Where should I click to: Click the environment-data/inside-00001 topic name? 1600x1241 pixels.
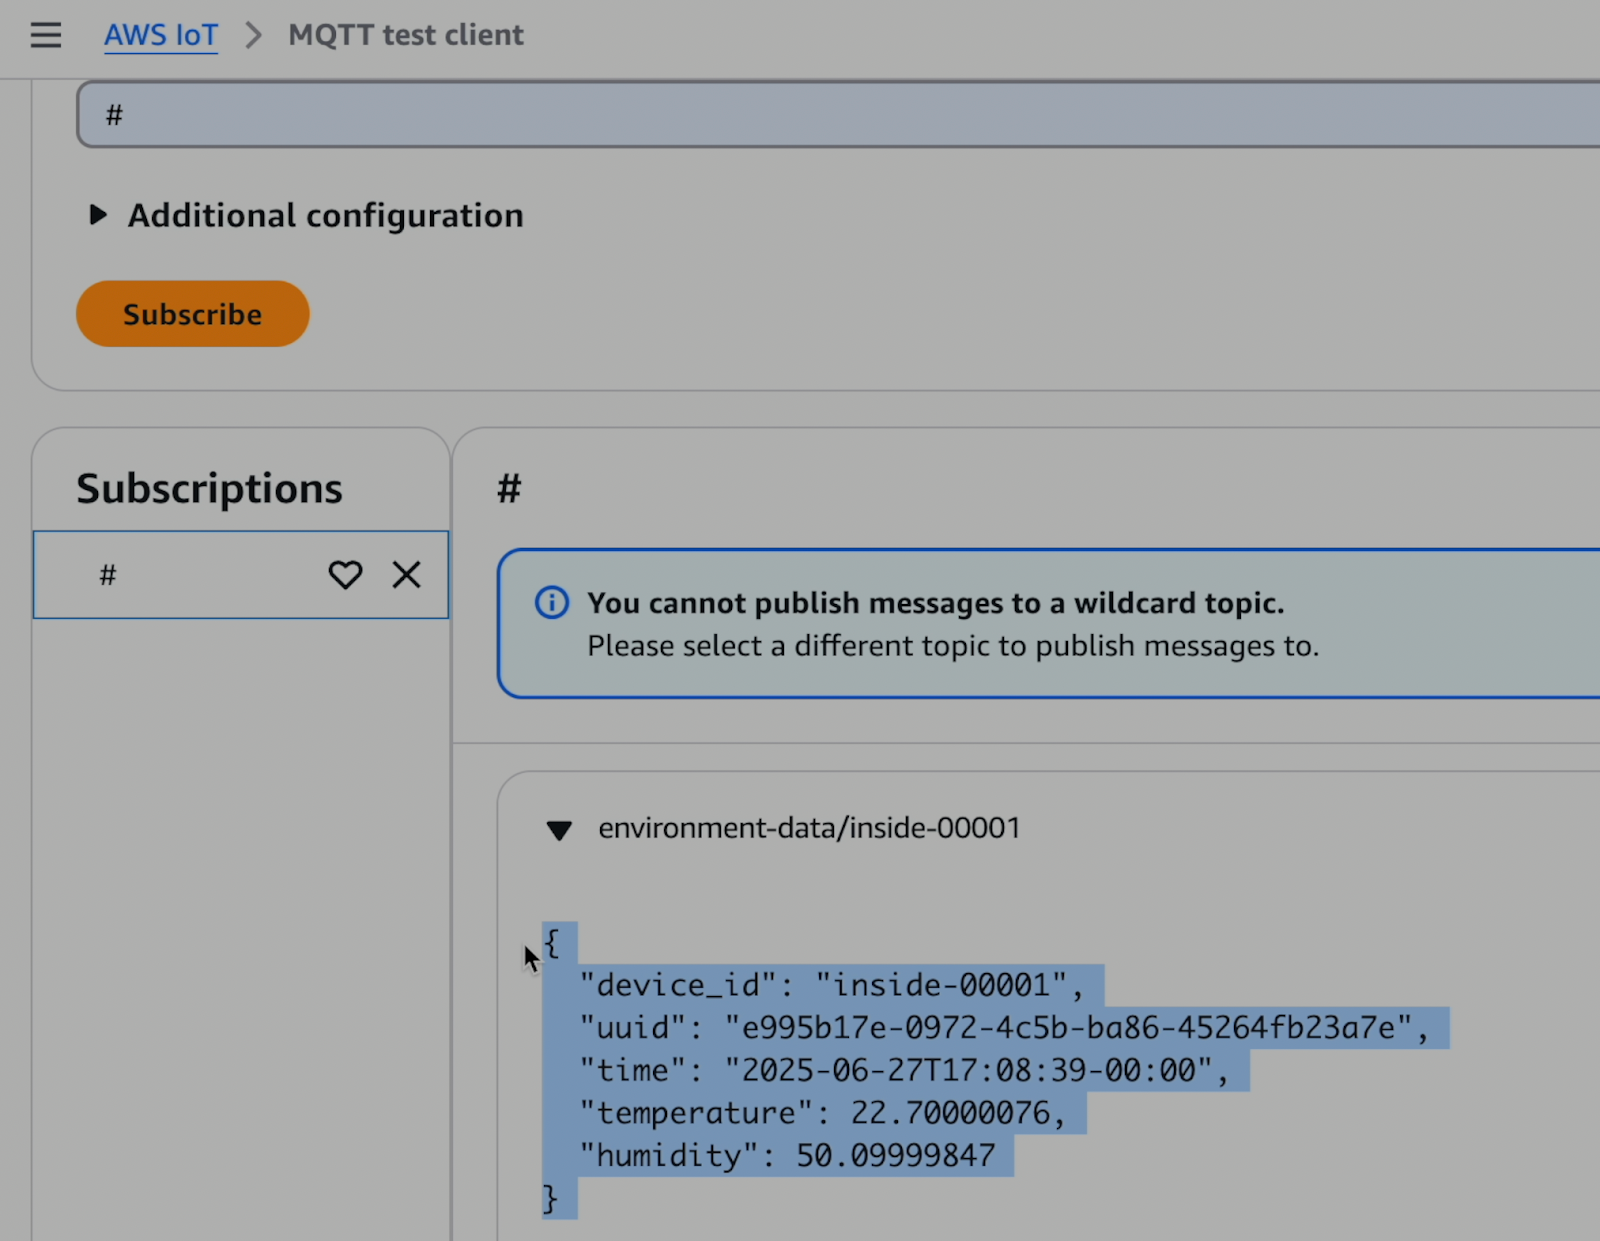[809, 828]
